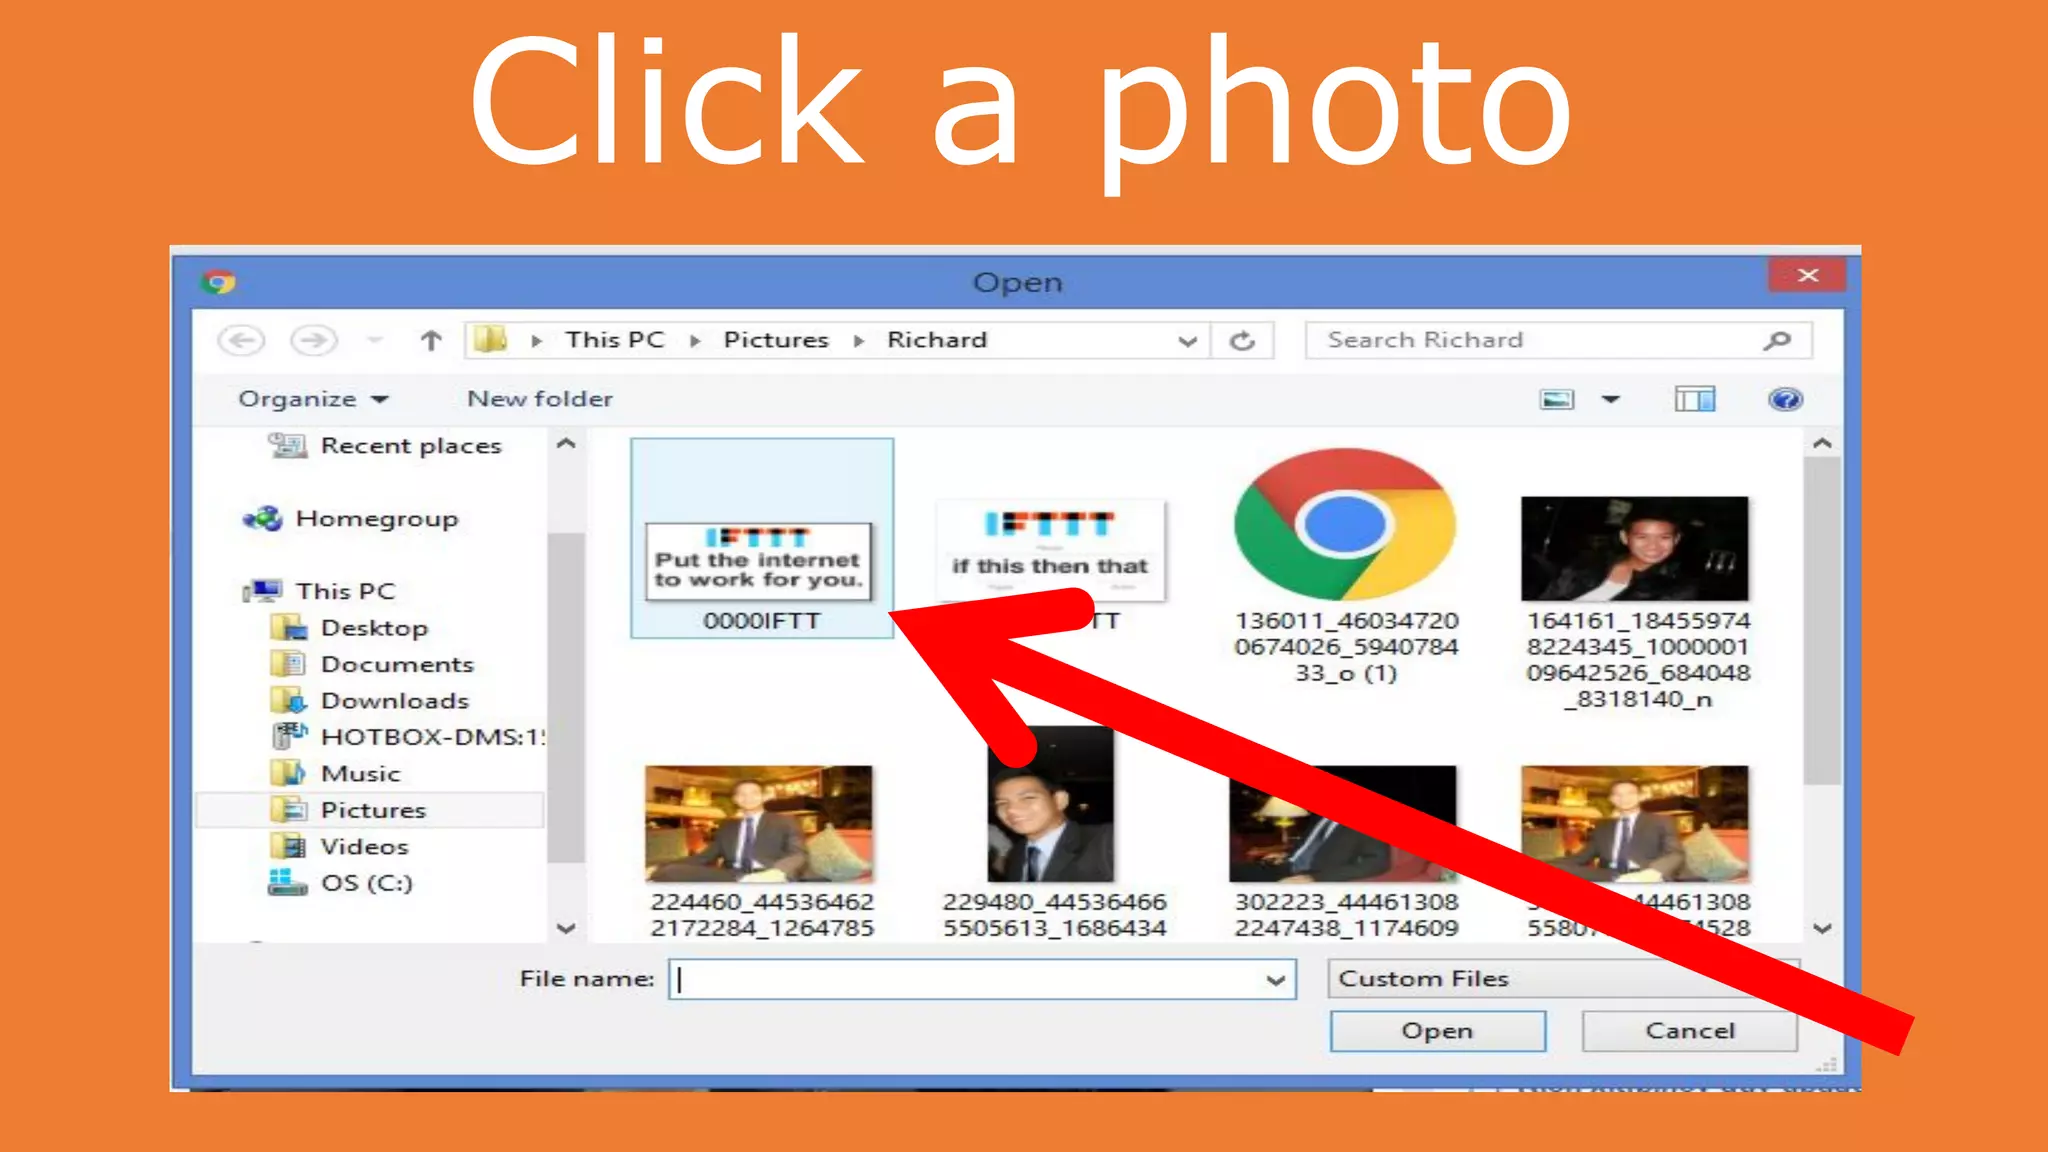
Task: Open the Desktop folder
Action: point(374,628)
